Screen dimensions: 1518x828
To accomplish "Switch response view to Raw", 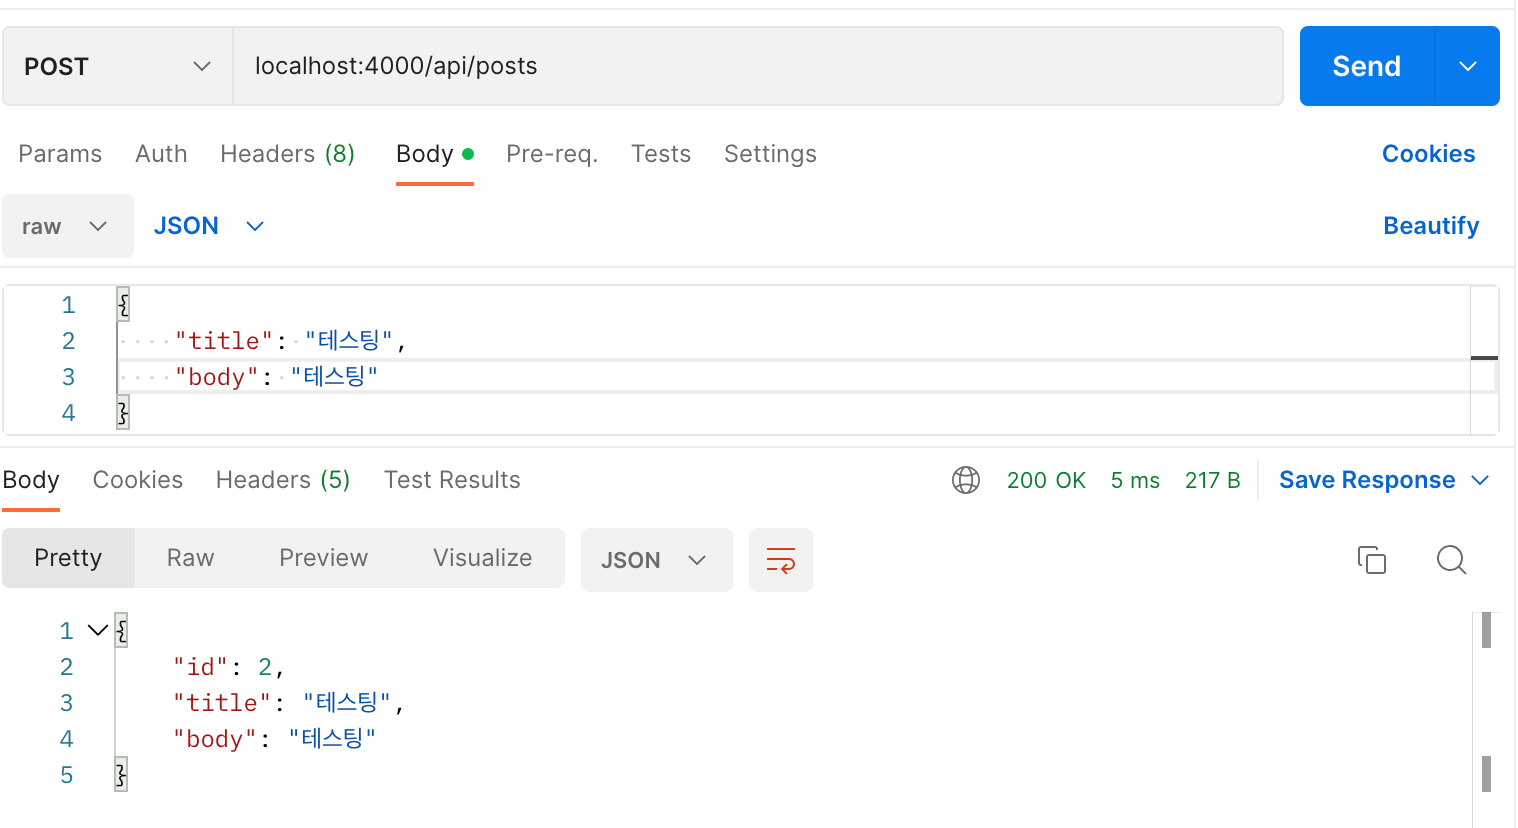I will pyautogui.click(x=190, y=558).
